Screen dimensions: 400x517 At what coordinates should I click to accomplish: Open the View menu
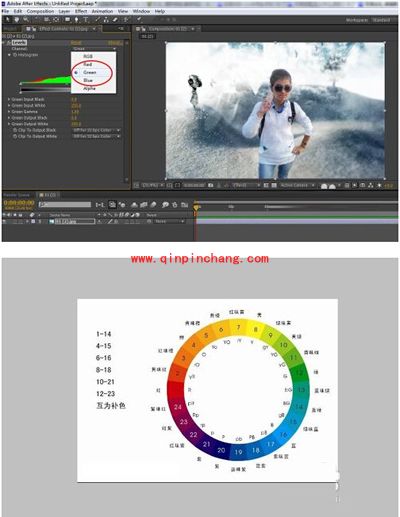tap(123, 11)
